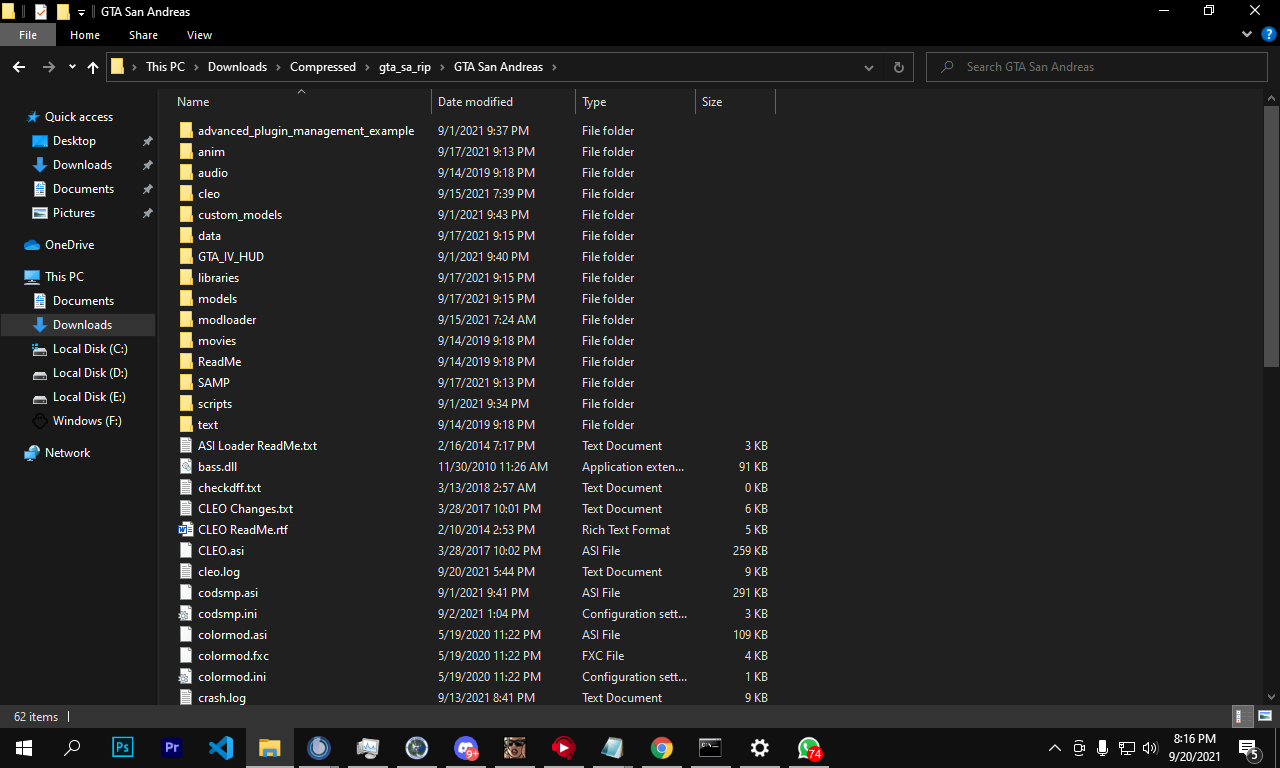The width and height of the screenshot is (1280, 768).
Task: Go back with the Back arrow
Action: pos(19,67)
